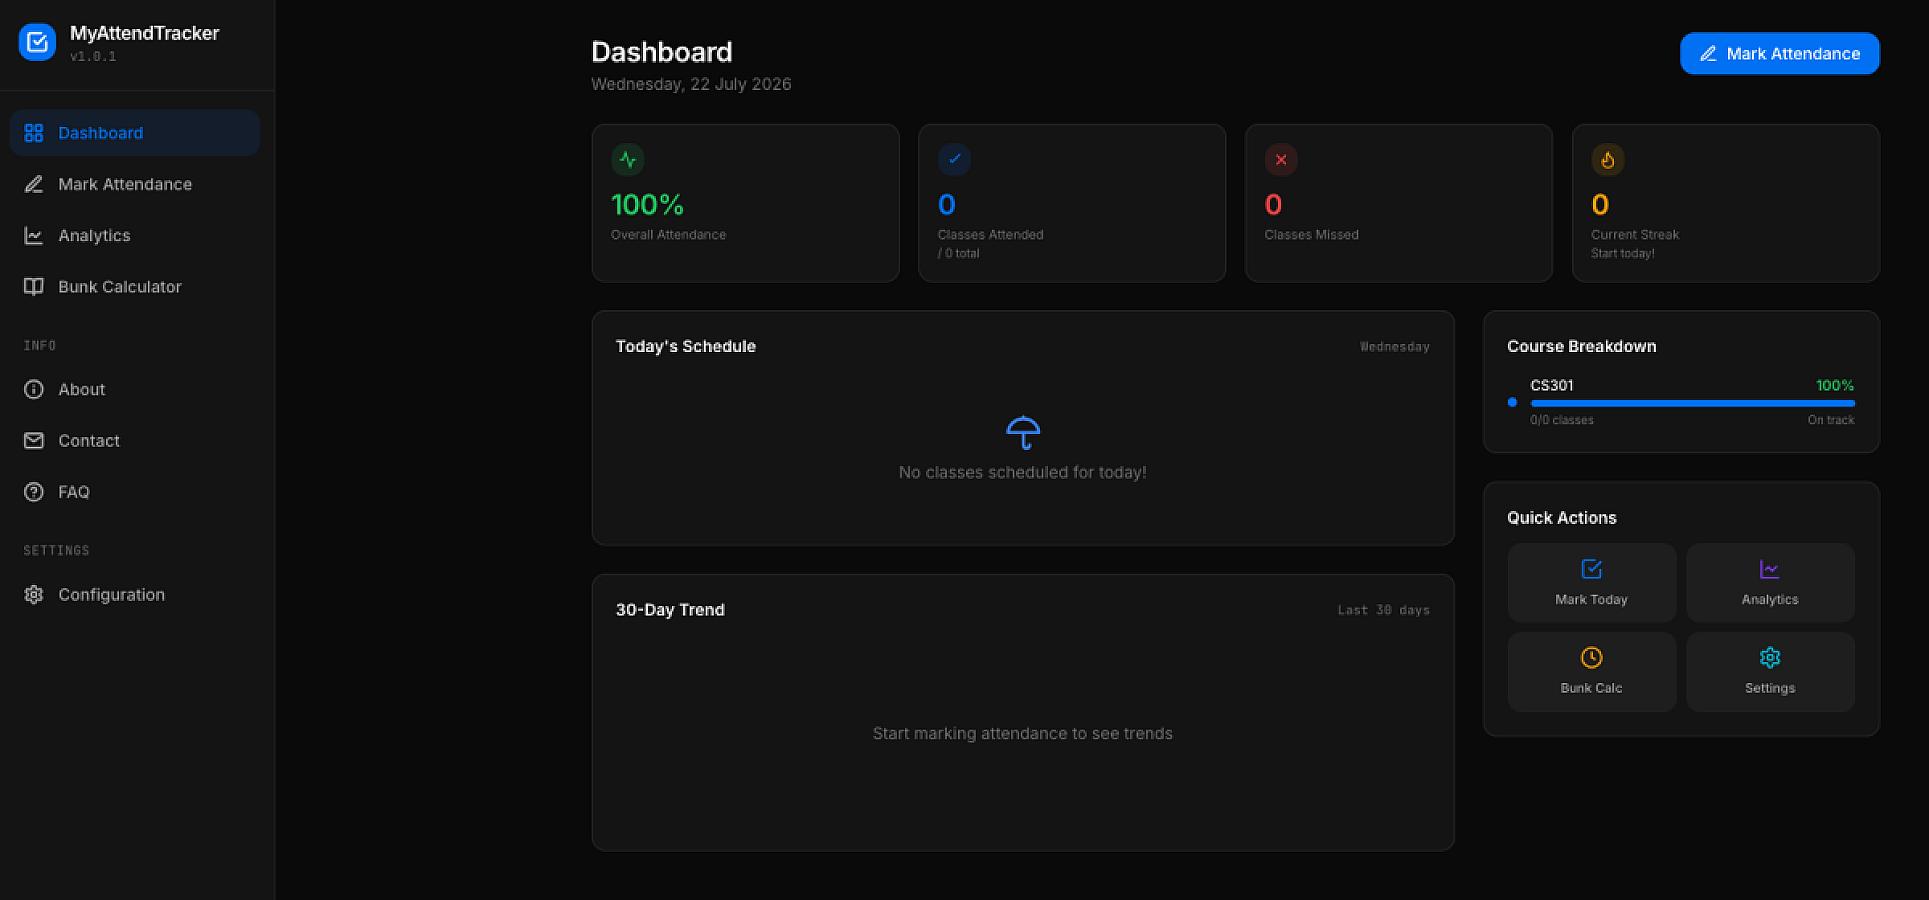Click the green pulse icon on Overall Attendance
The image size is (1929, 900).
pyautogui.click(x=628, y=159)
